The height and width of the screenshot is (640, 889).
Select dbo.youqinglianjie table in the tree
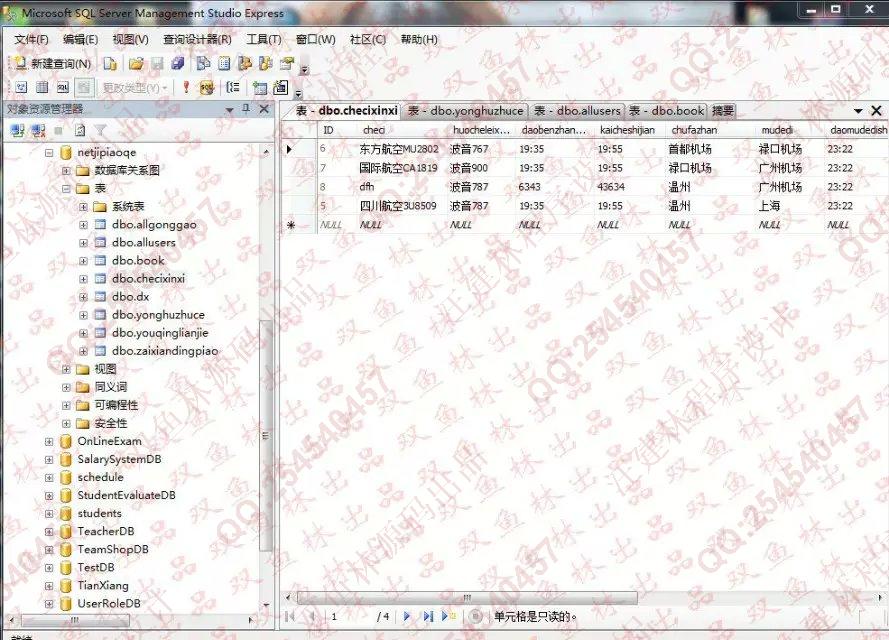[160, 333]
